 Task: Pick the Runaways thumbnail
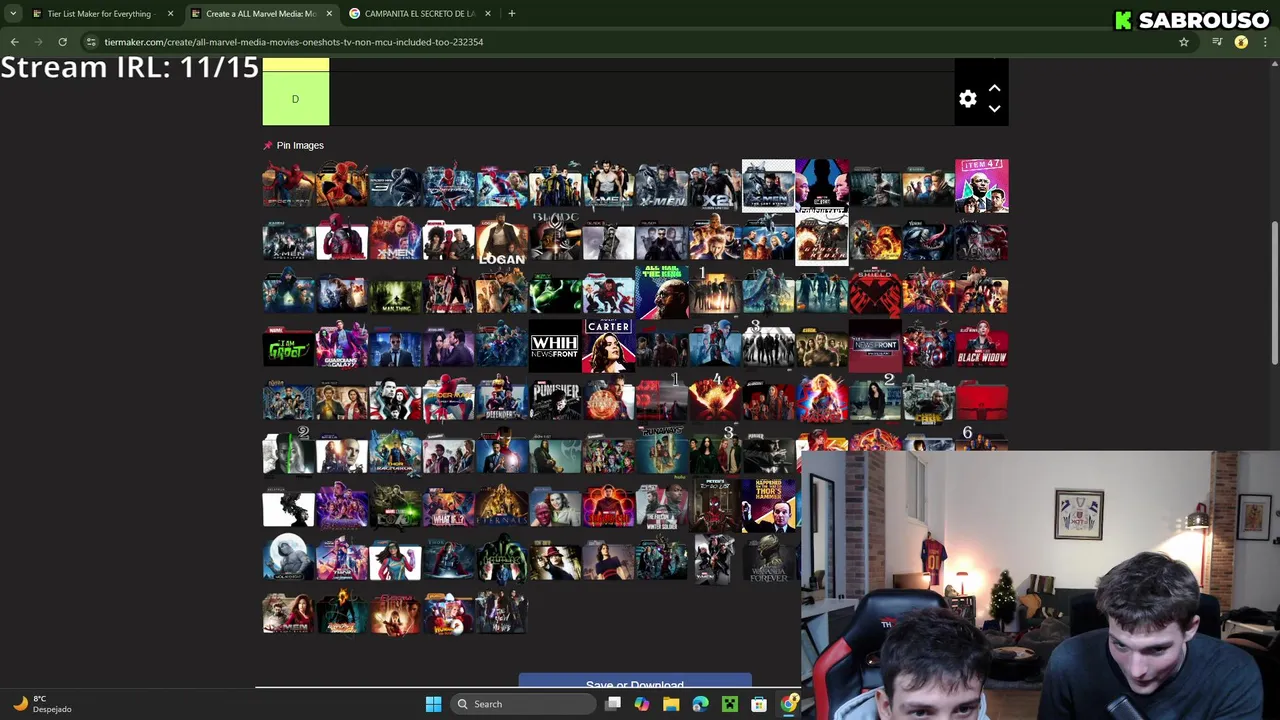coord(662,453)
